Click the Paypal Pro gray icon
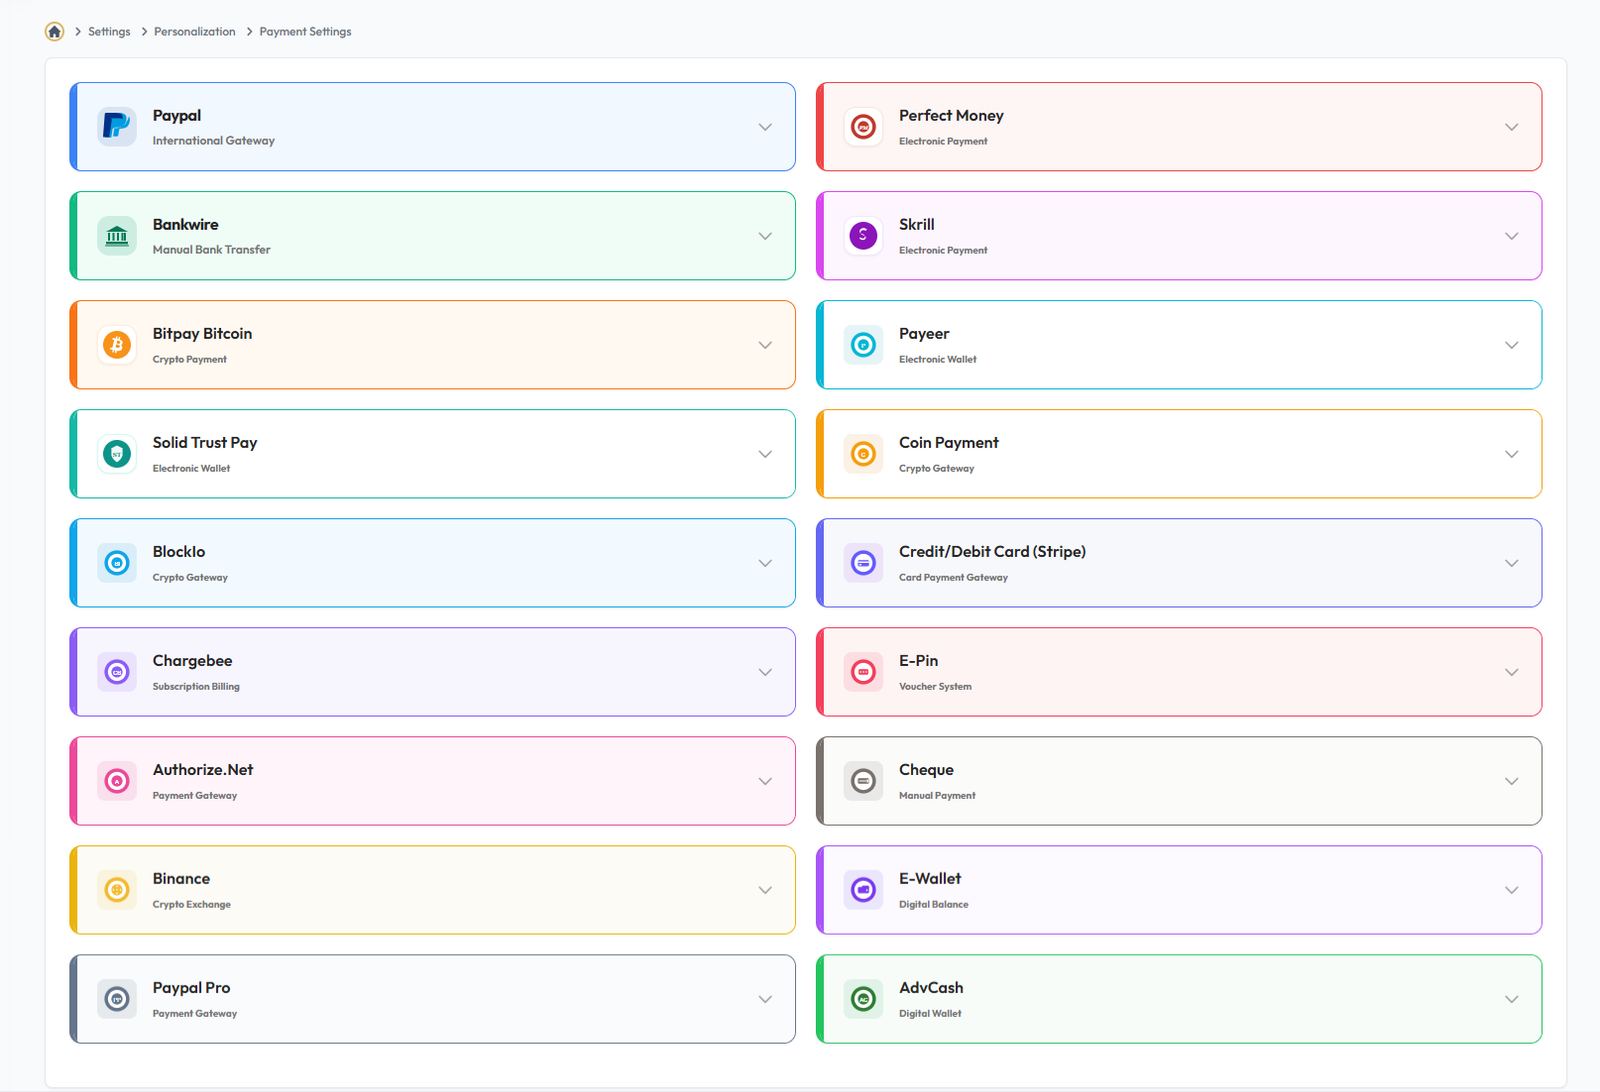Screen dimensions: 1600x1092 117,999
